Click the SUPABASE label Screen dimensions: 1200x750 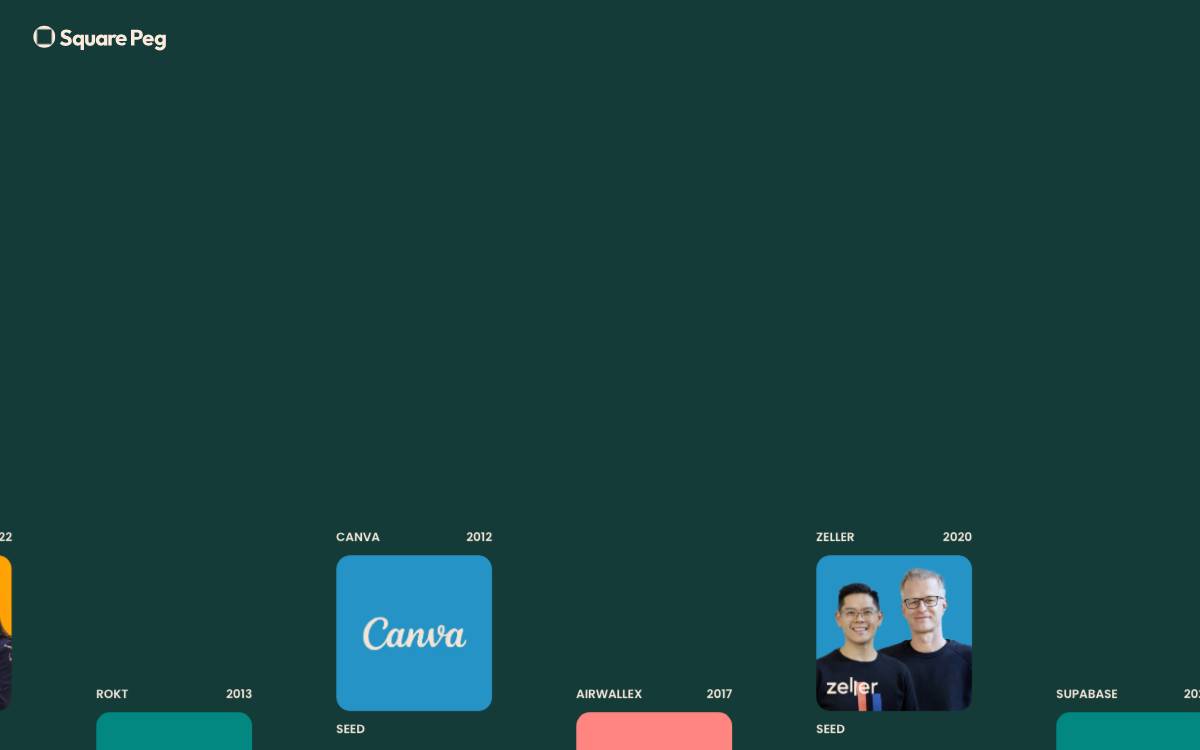(x=1087, y=694)
